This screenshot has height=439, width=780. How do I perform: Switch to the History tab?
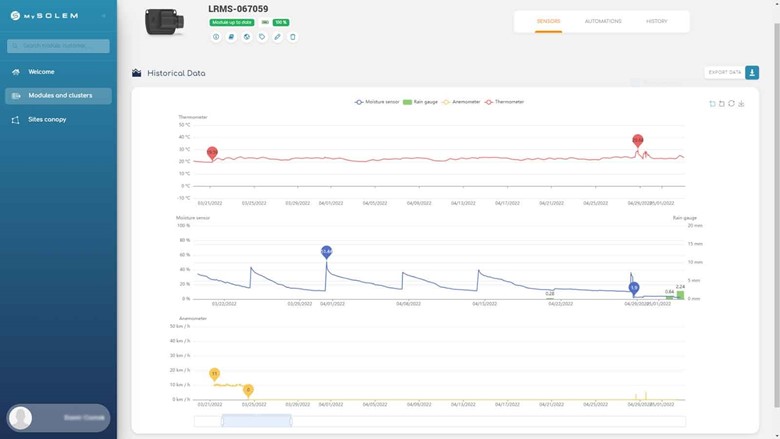pyautogui.click(x=656, y=21)
